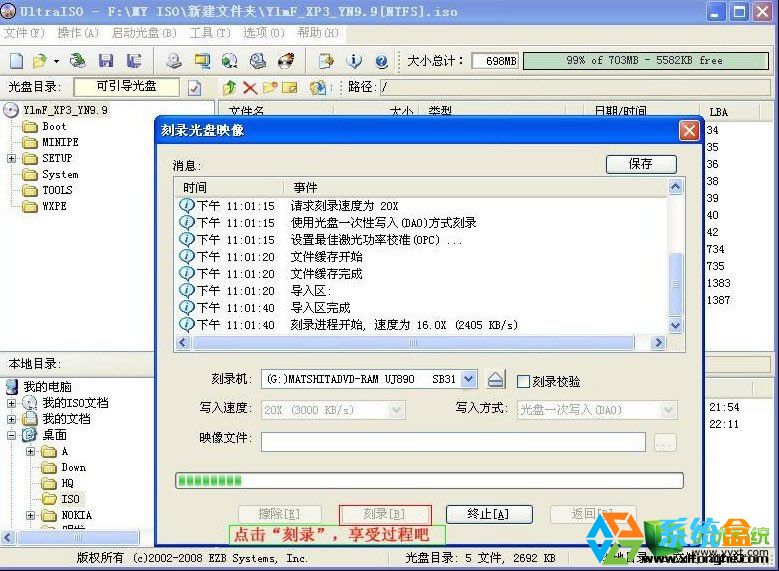Click the Save icon in the toolbar
Screen dimensions: 779x571
coord(106,61)
